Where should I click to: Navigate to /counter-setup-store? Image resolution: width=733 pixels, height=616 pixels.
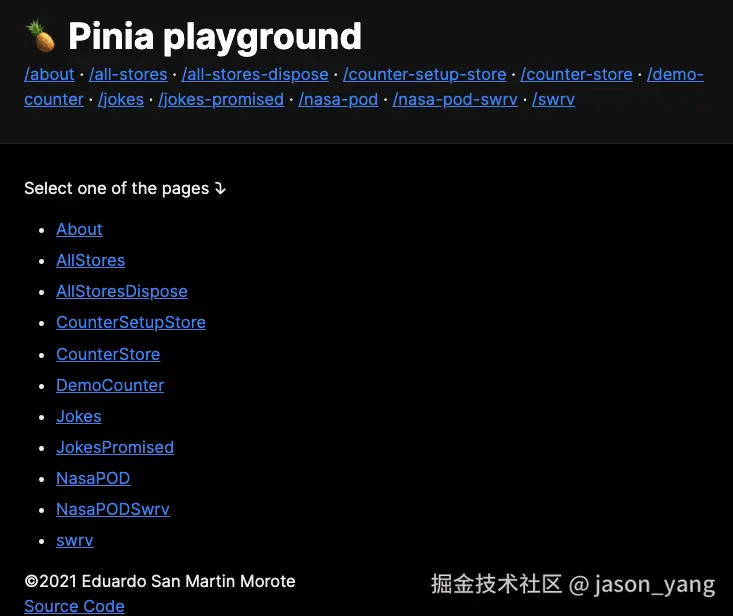pyautogui.click(x=424, y=74)
